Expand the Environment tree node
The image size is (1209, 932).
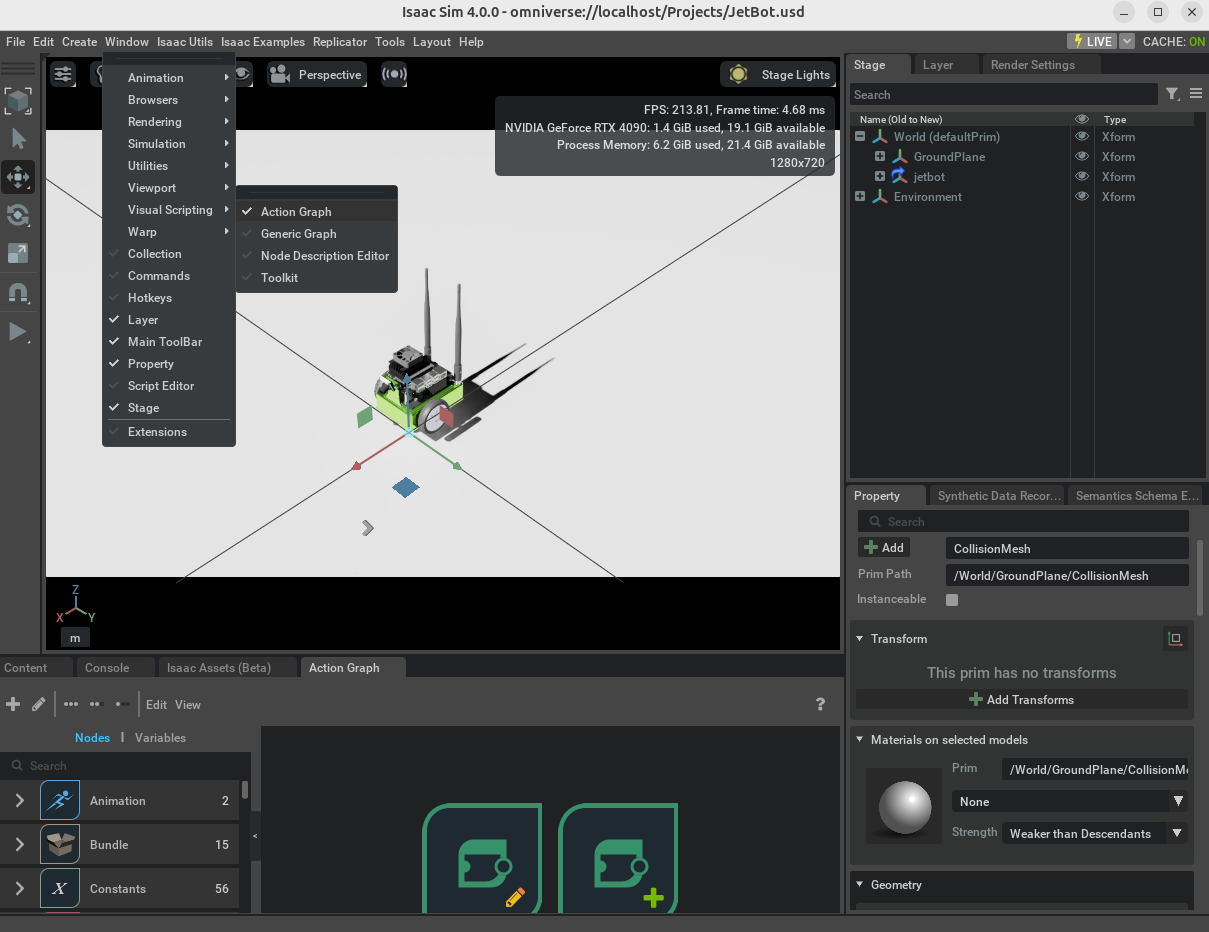860,196
